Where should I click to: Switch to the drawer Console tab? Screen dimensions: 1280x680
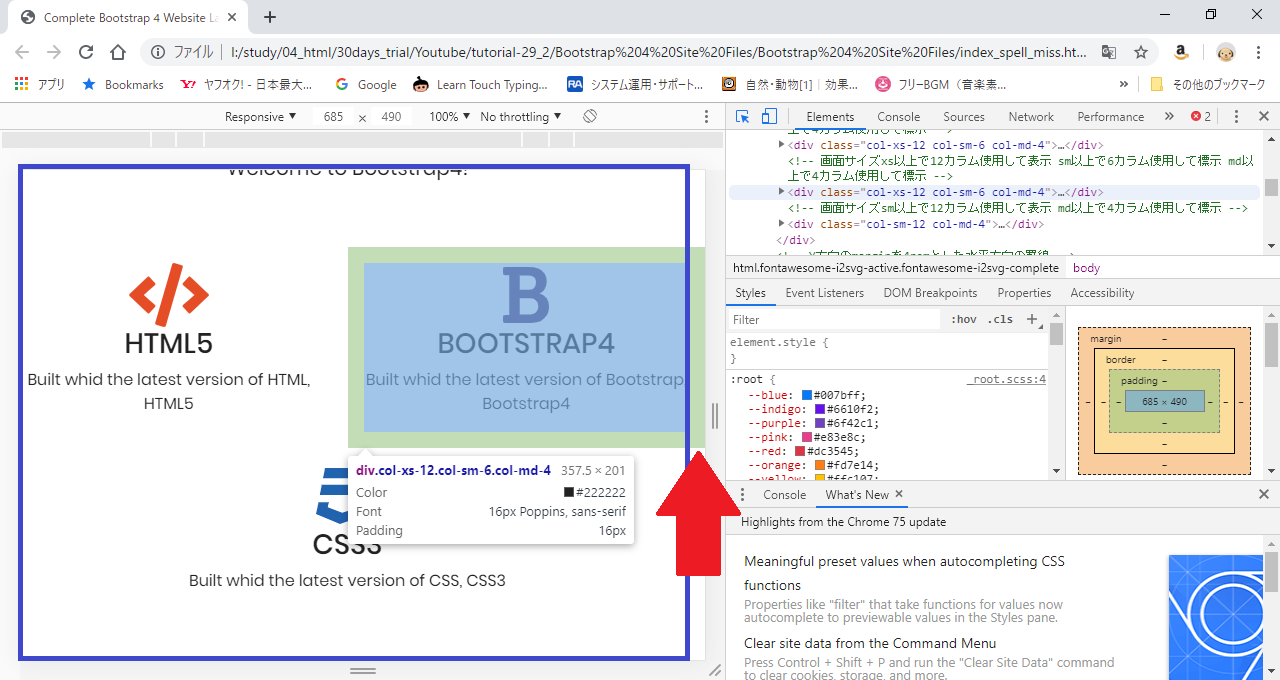(784, 495)
